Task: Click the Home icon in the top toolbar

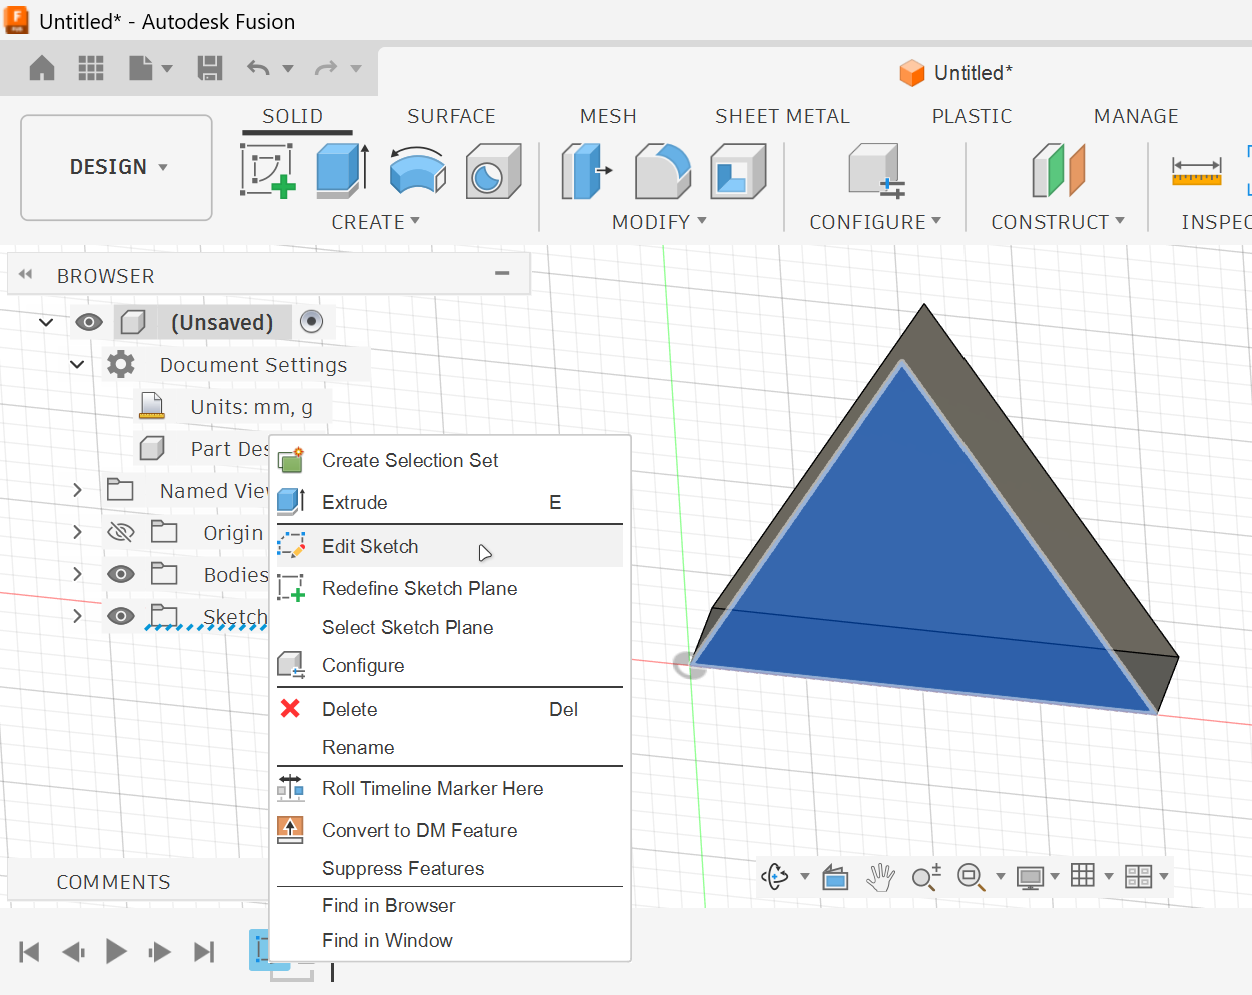Action: (x=42, y=68)
